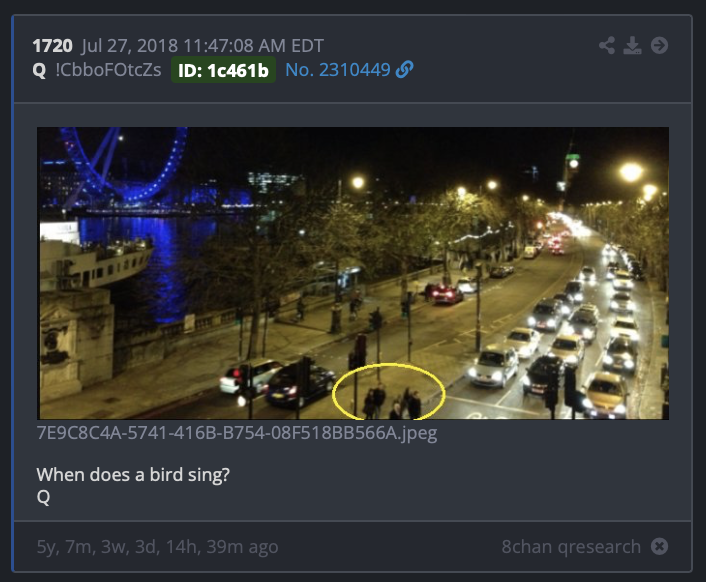Click the chain link icon beside No. 2310449
This screenshot has height=582, width=706.
click(x=404, y=70)
